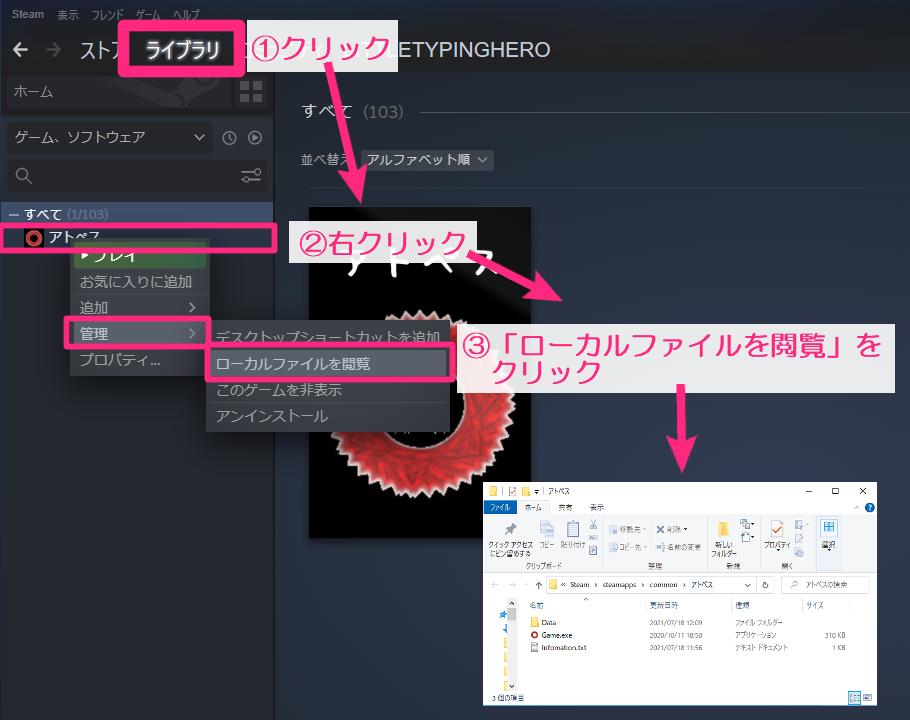The width and height of the screenshot is (910, 720).
Task: Click the アトペス game icon in the library list
Action: 34,238
